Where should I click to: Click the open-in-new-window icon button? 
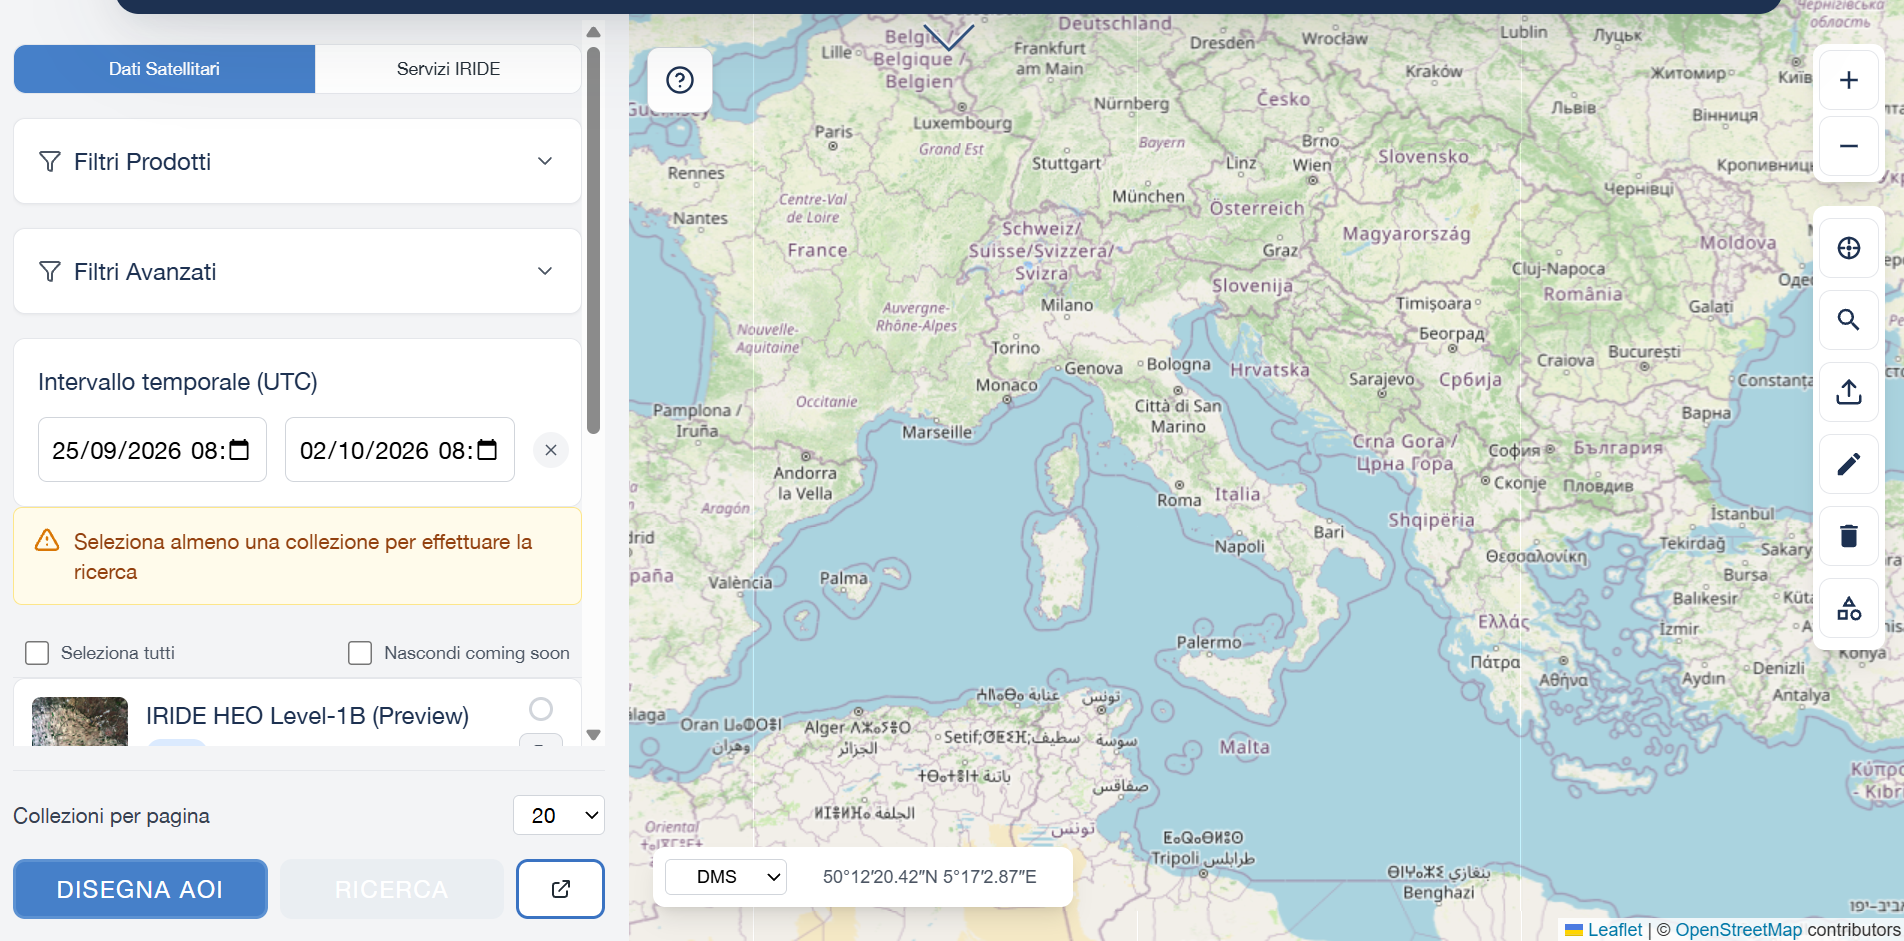tap(560, 889)
